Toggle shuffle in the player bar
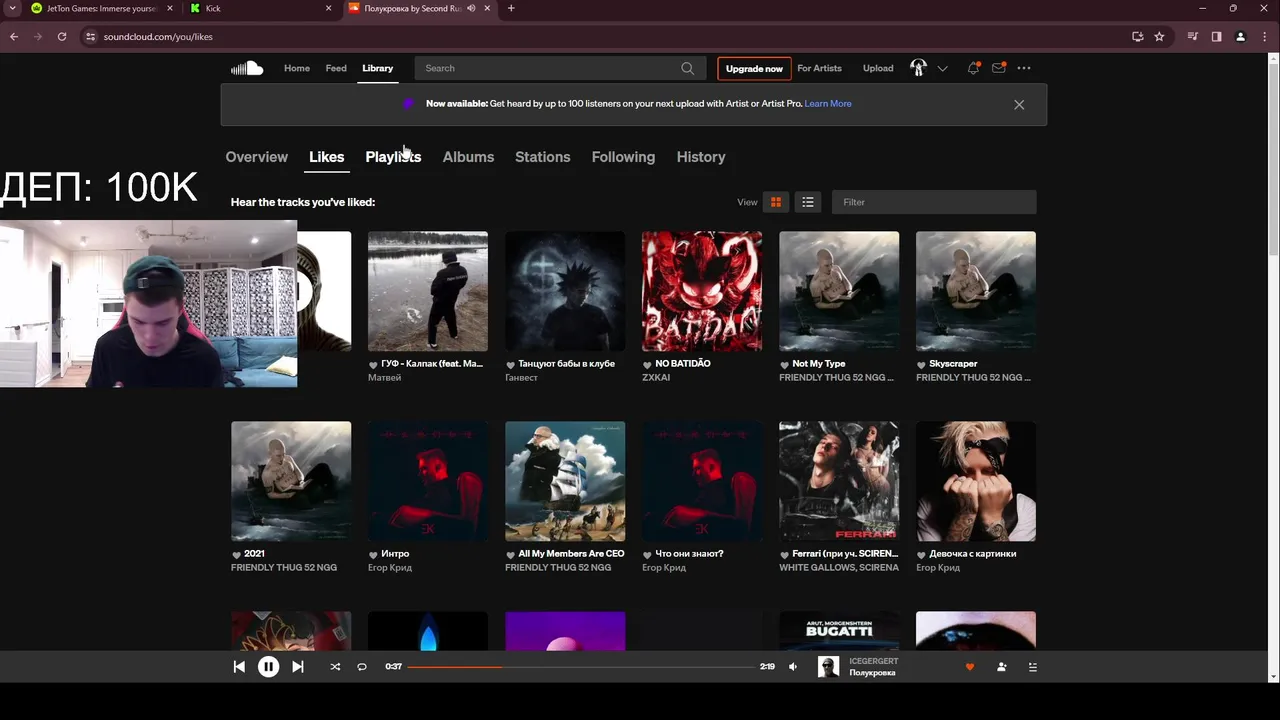Image resolution: width=1280 pixels, height=720 pixels. click(335, 667)
